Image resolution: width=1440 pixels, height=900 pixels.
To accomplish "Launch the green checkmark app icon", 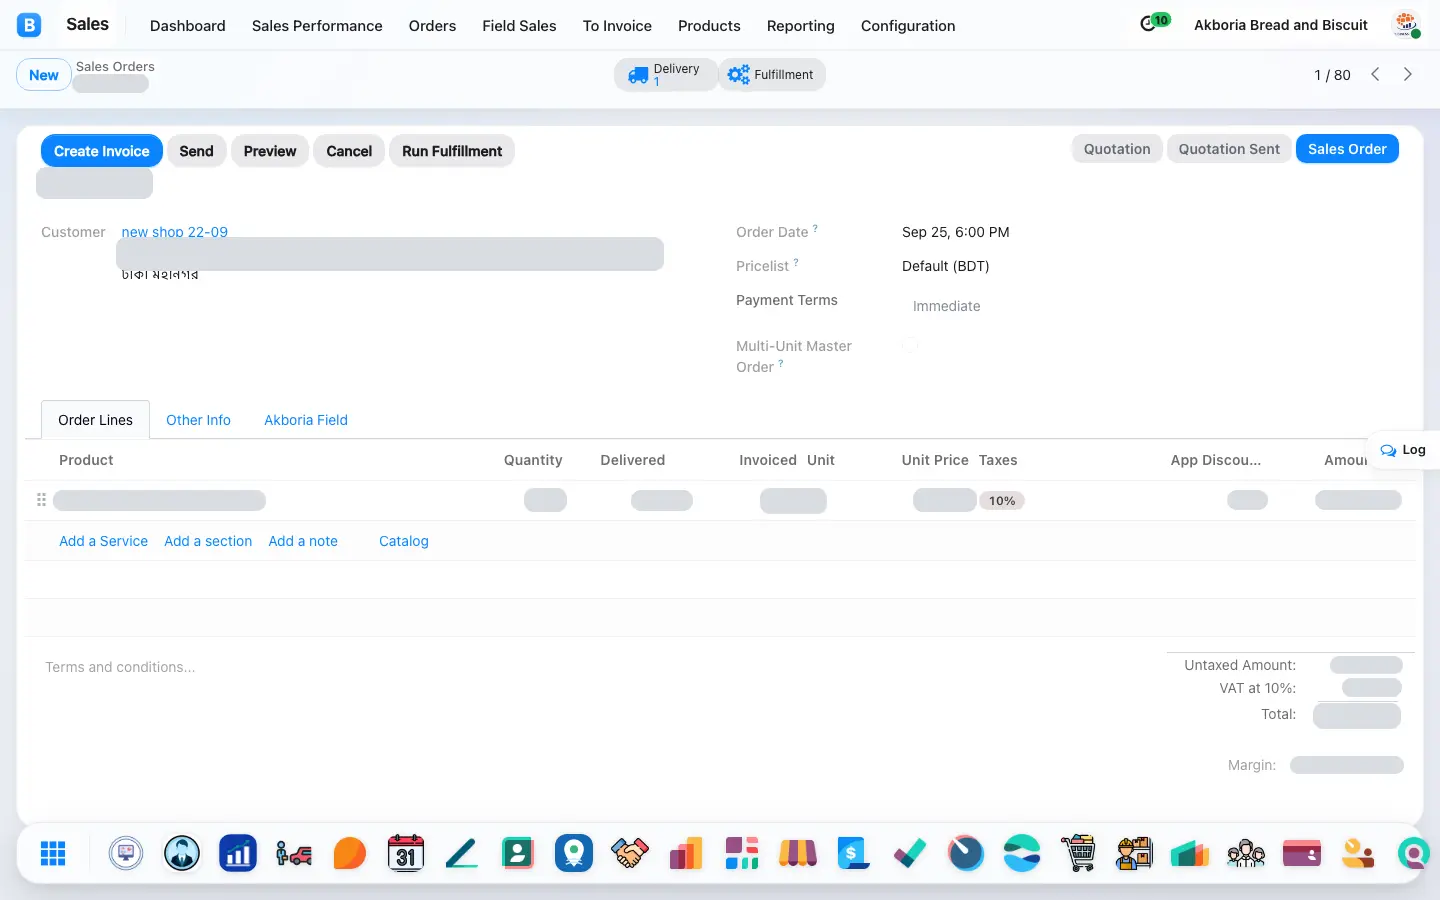I will (910, 853).
